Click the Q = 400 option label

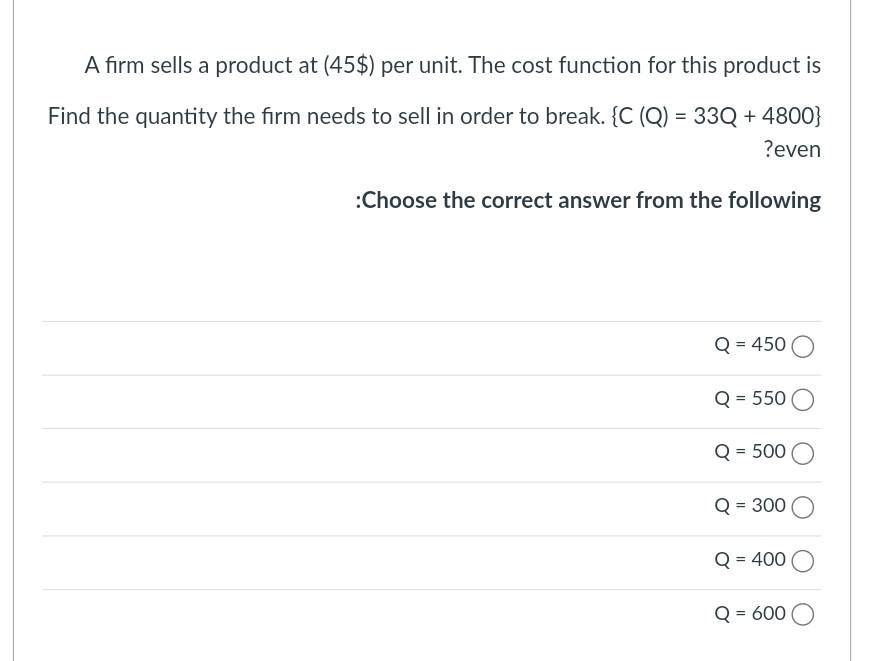[x=749, y=559]
